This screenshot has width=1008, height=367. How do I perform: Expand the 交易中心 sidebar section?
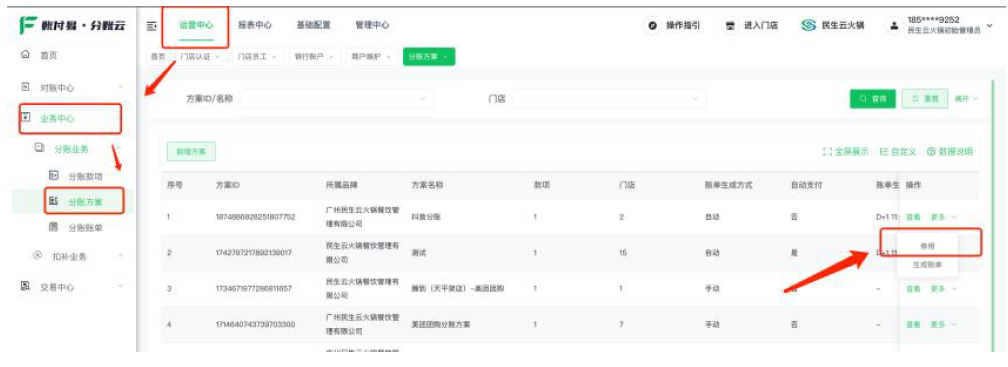71,287
